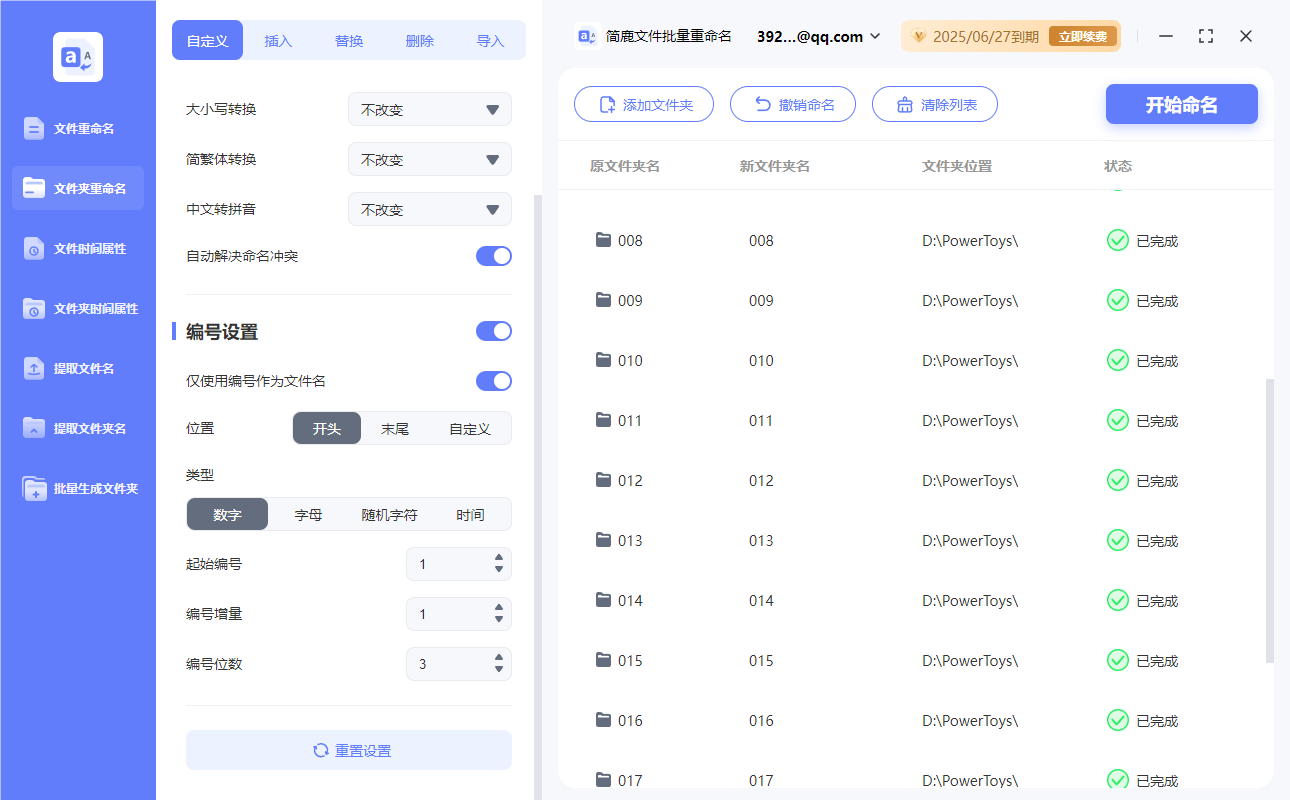Turn off the 编号设置 switch
1290x800 pixels.
pos(493,331)
